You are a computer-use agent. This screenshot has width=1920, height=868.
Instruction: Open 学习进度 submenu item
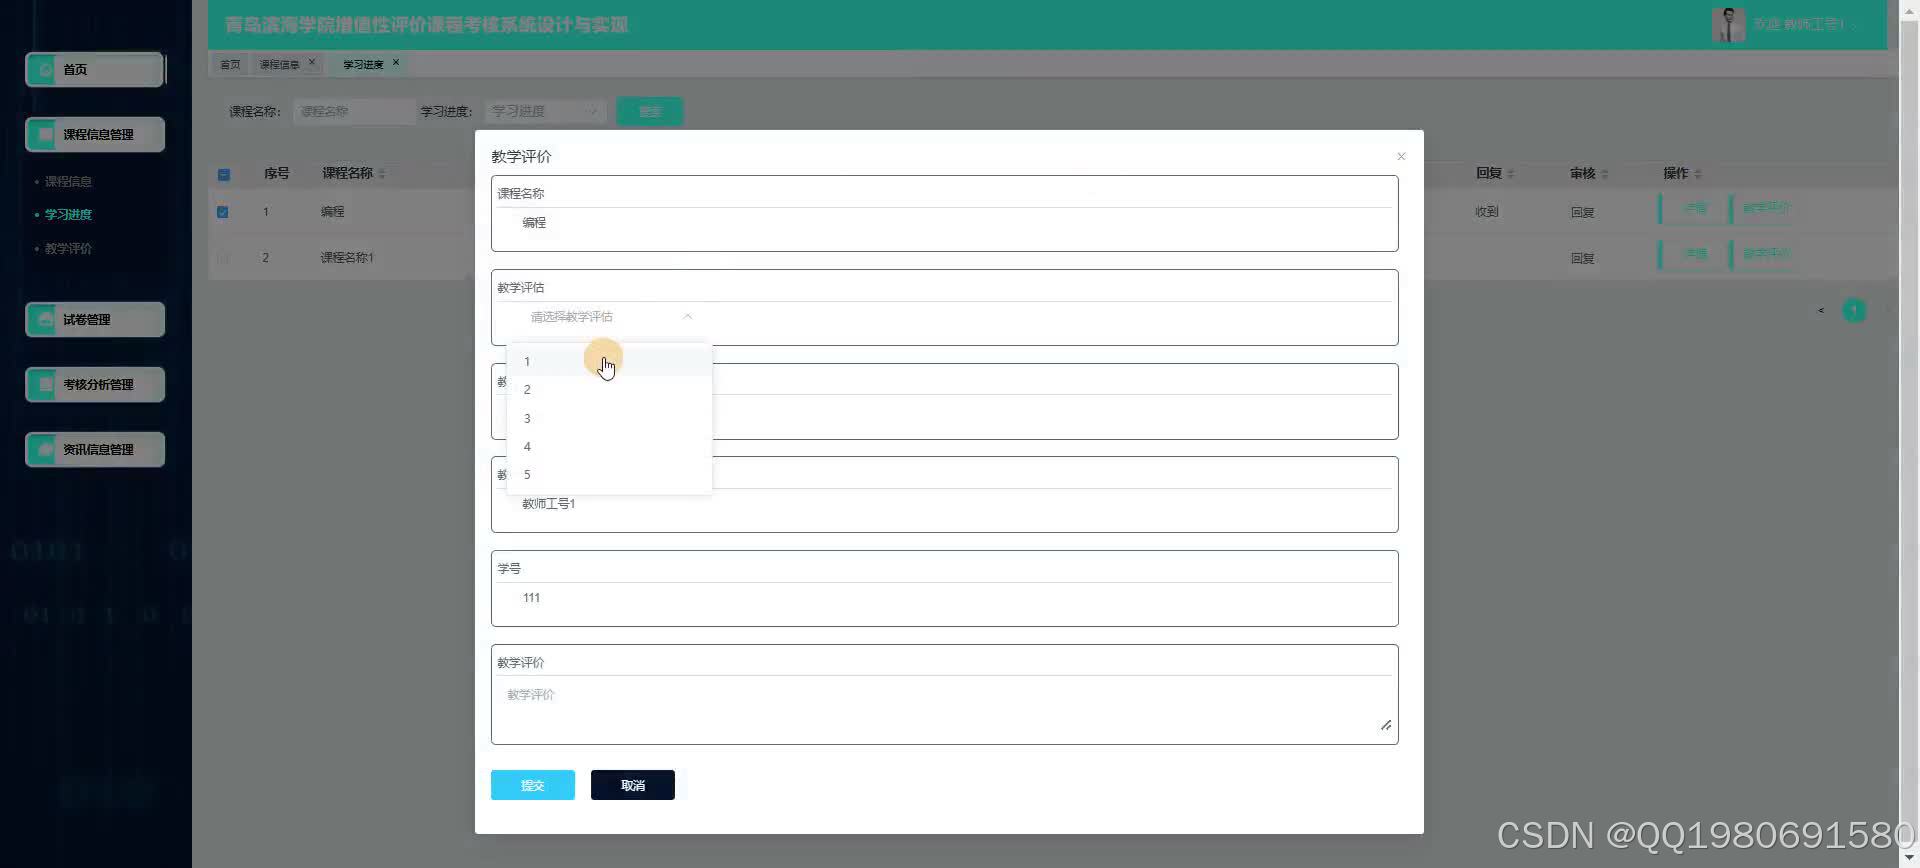[68, 214]
